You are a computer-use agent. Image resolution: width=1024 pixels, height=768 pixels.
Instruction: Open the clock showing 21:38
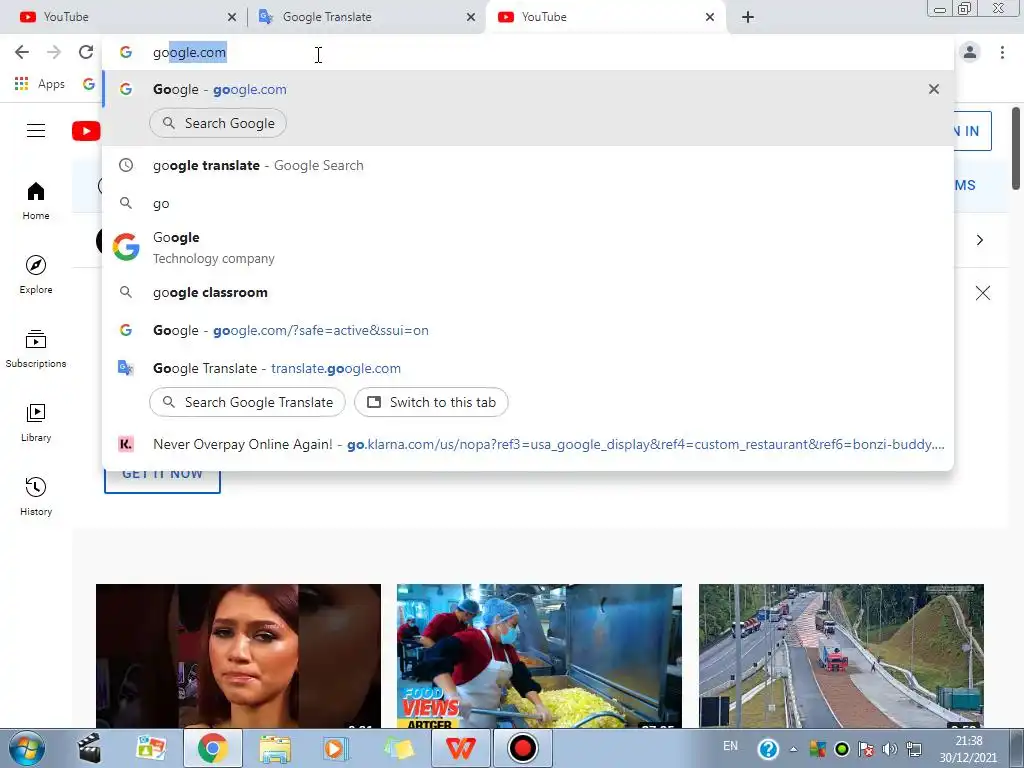tap(969, 749)
